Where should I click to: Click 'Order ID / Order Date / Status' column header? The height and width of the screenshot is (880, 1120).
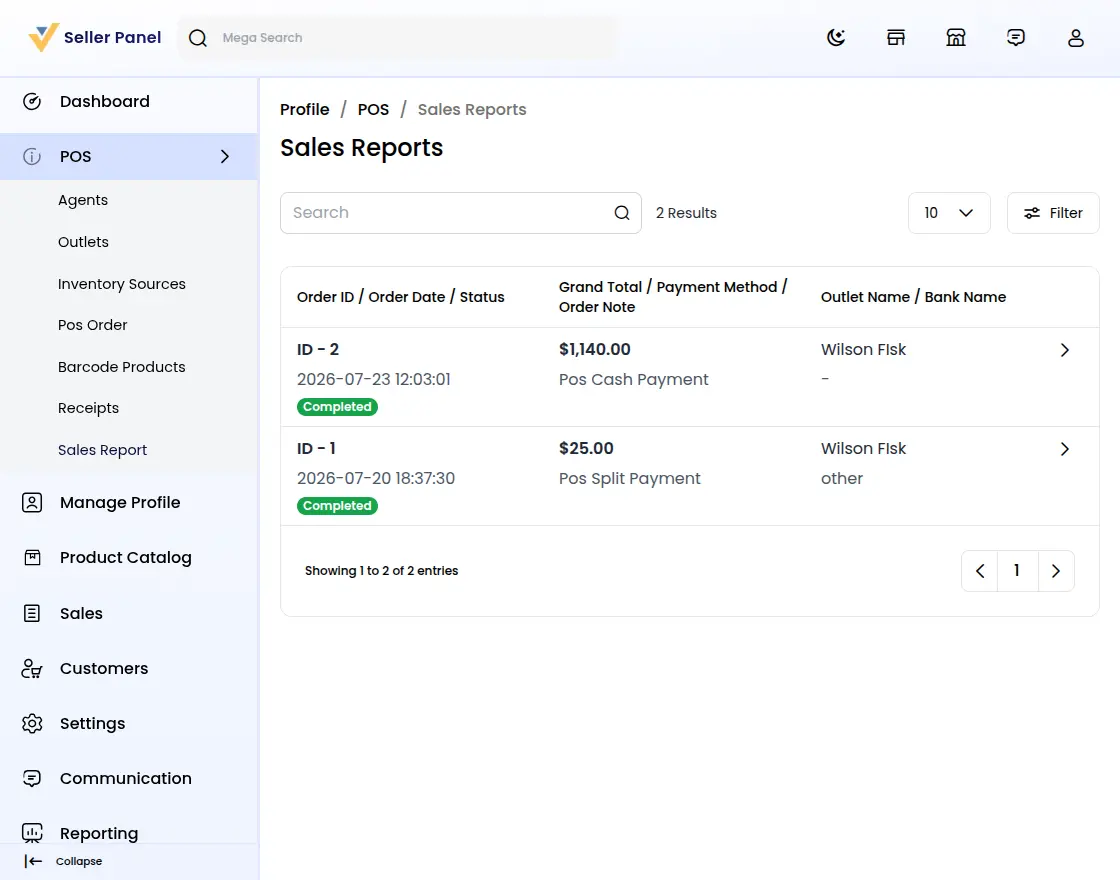[401, 297]
